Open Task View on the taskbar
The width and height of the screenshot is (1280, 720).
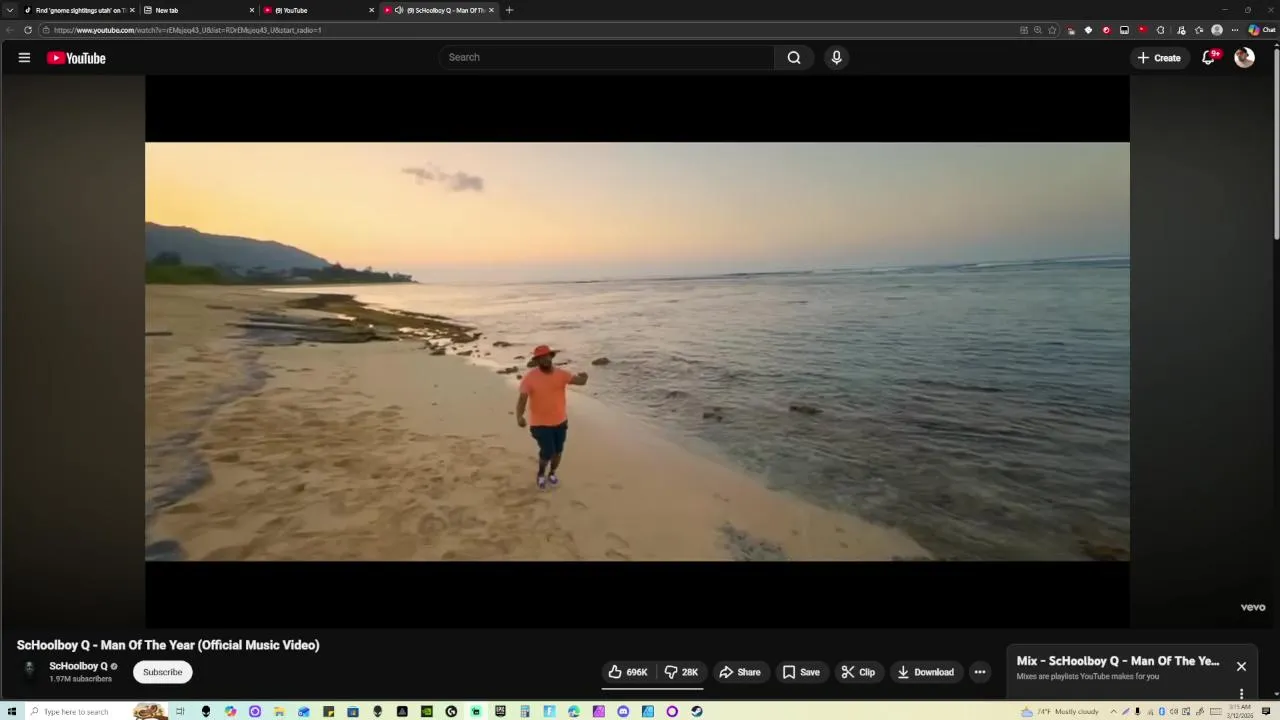[x=180, y=711]
